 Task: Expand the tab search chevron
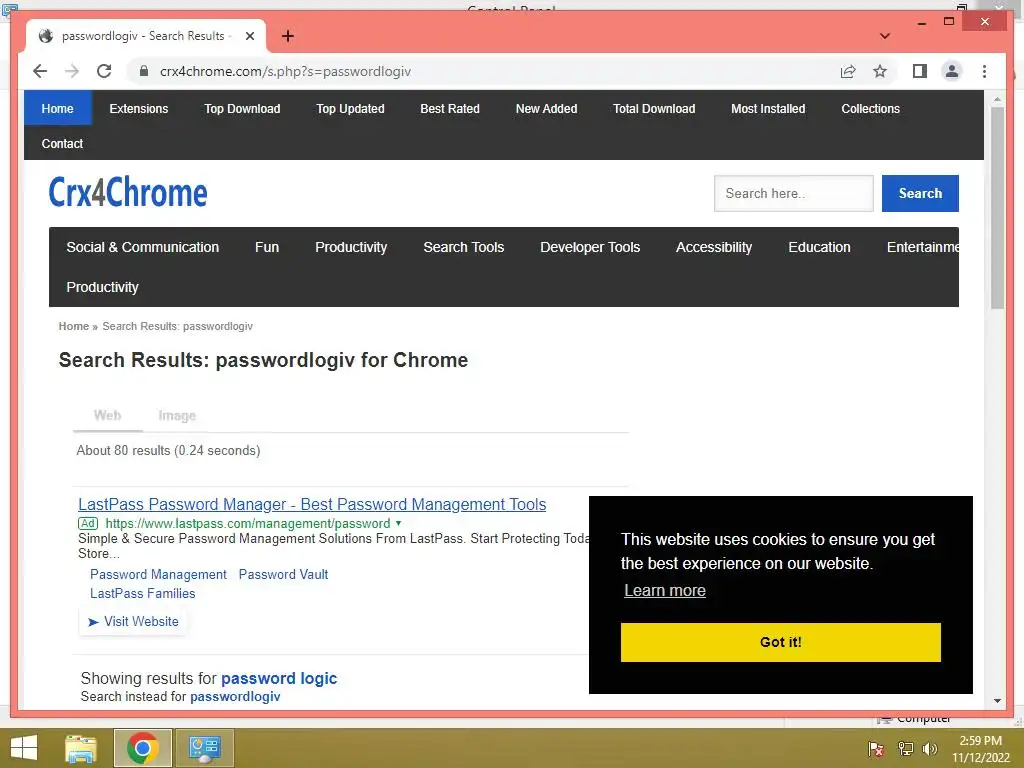click(885, 36)
